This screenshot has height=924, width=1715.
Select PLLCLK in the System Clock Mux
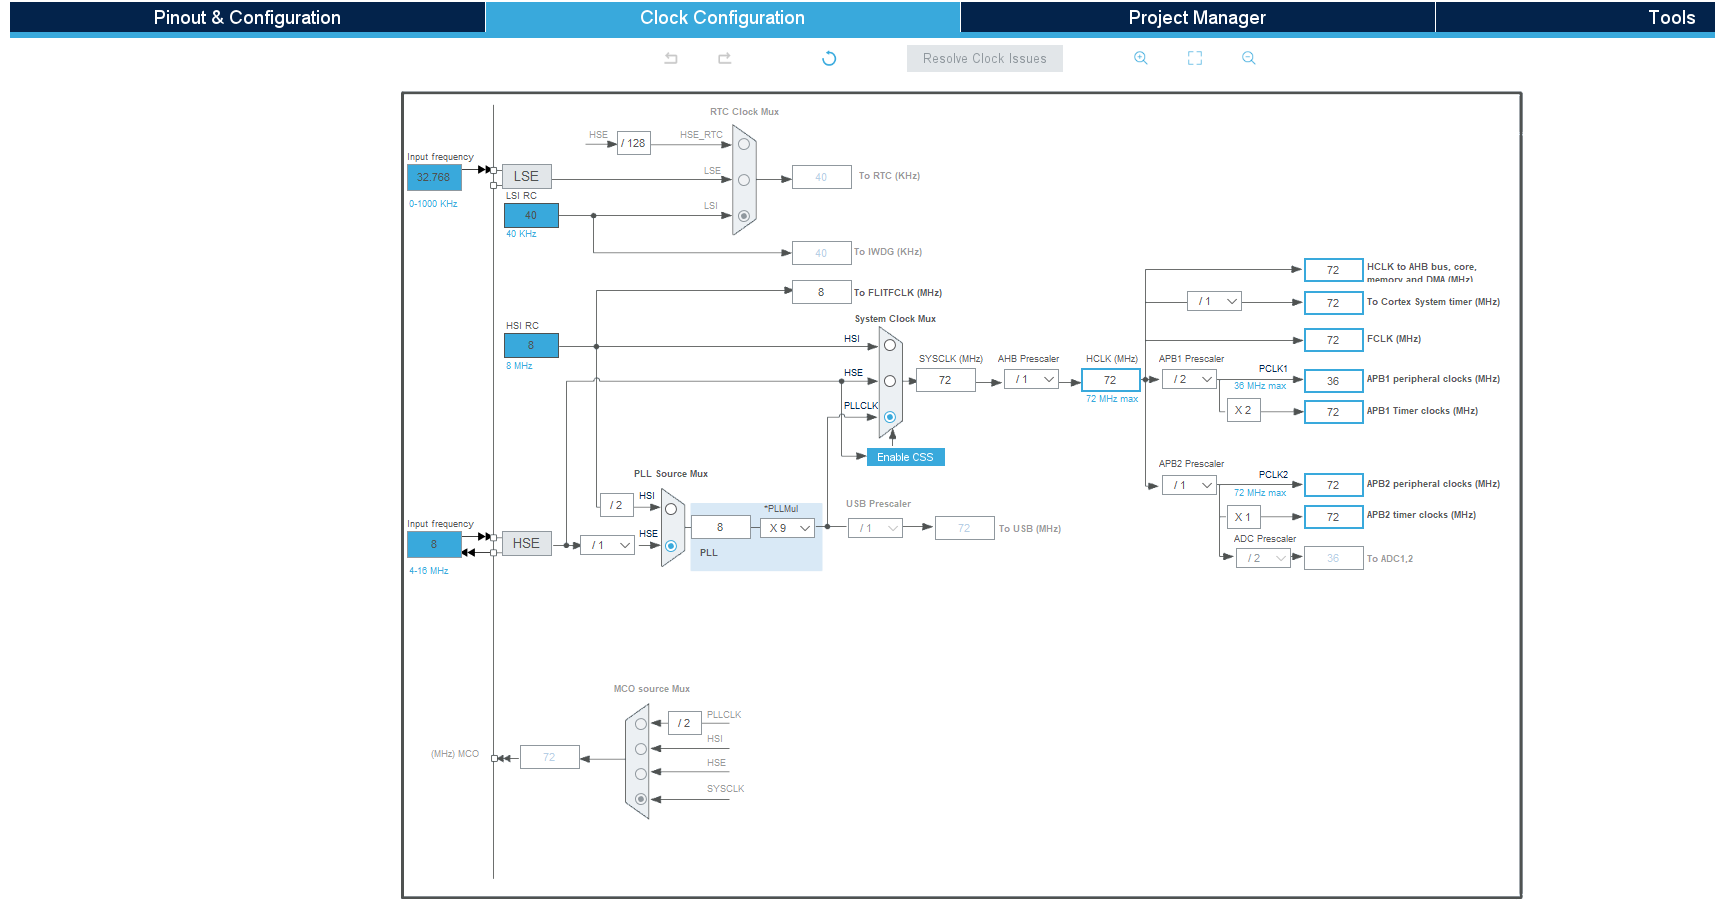coord(887,417)
